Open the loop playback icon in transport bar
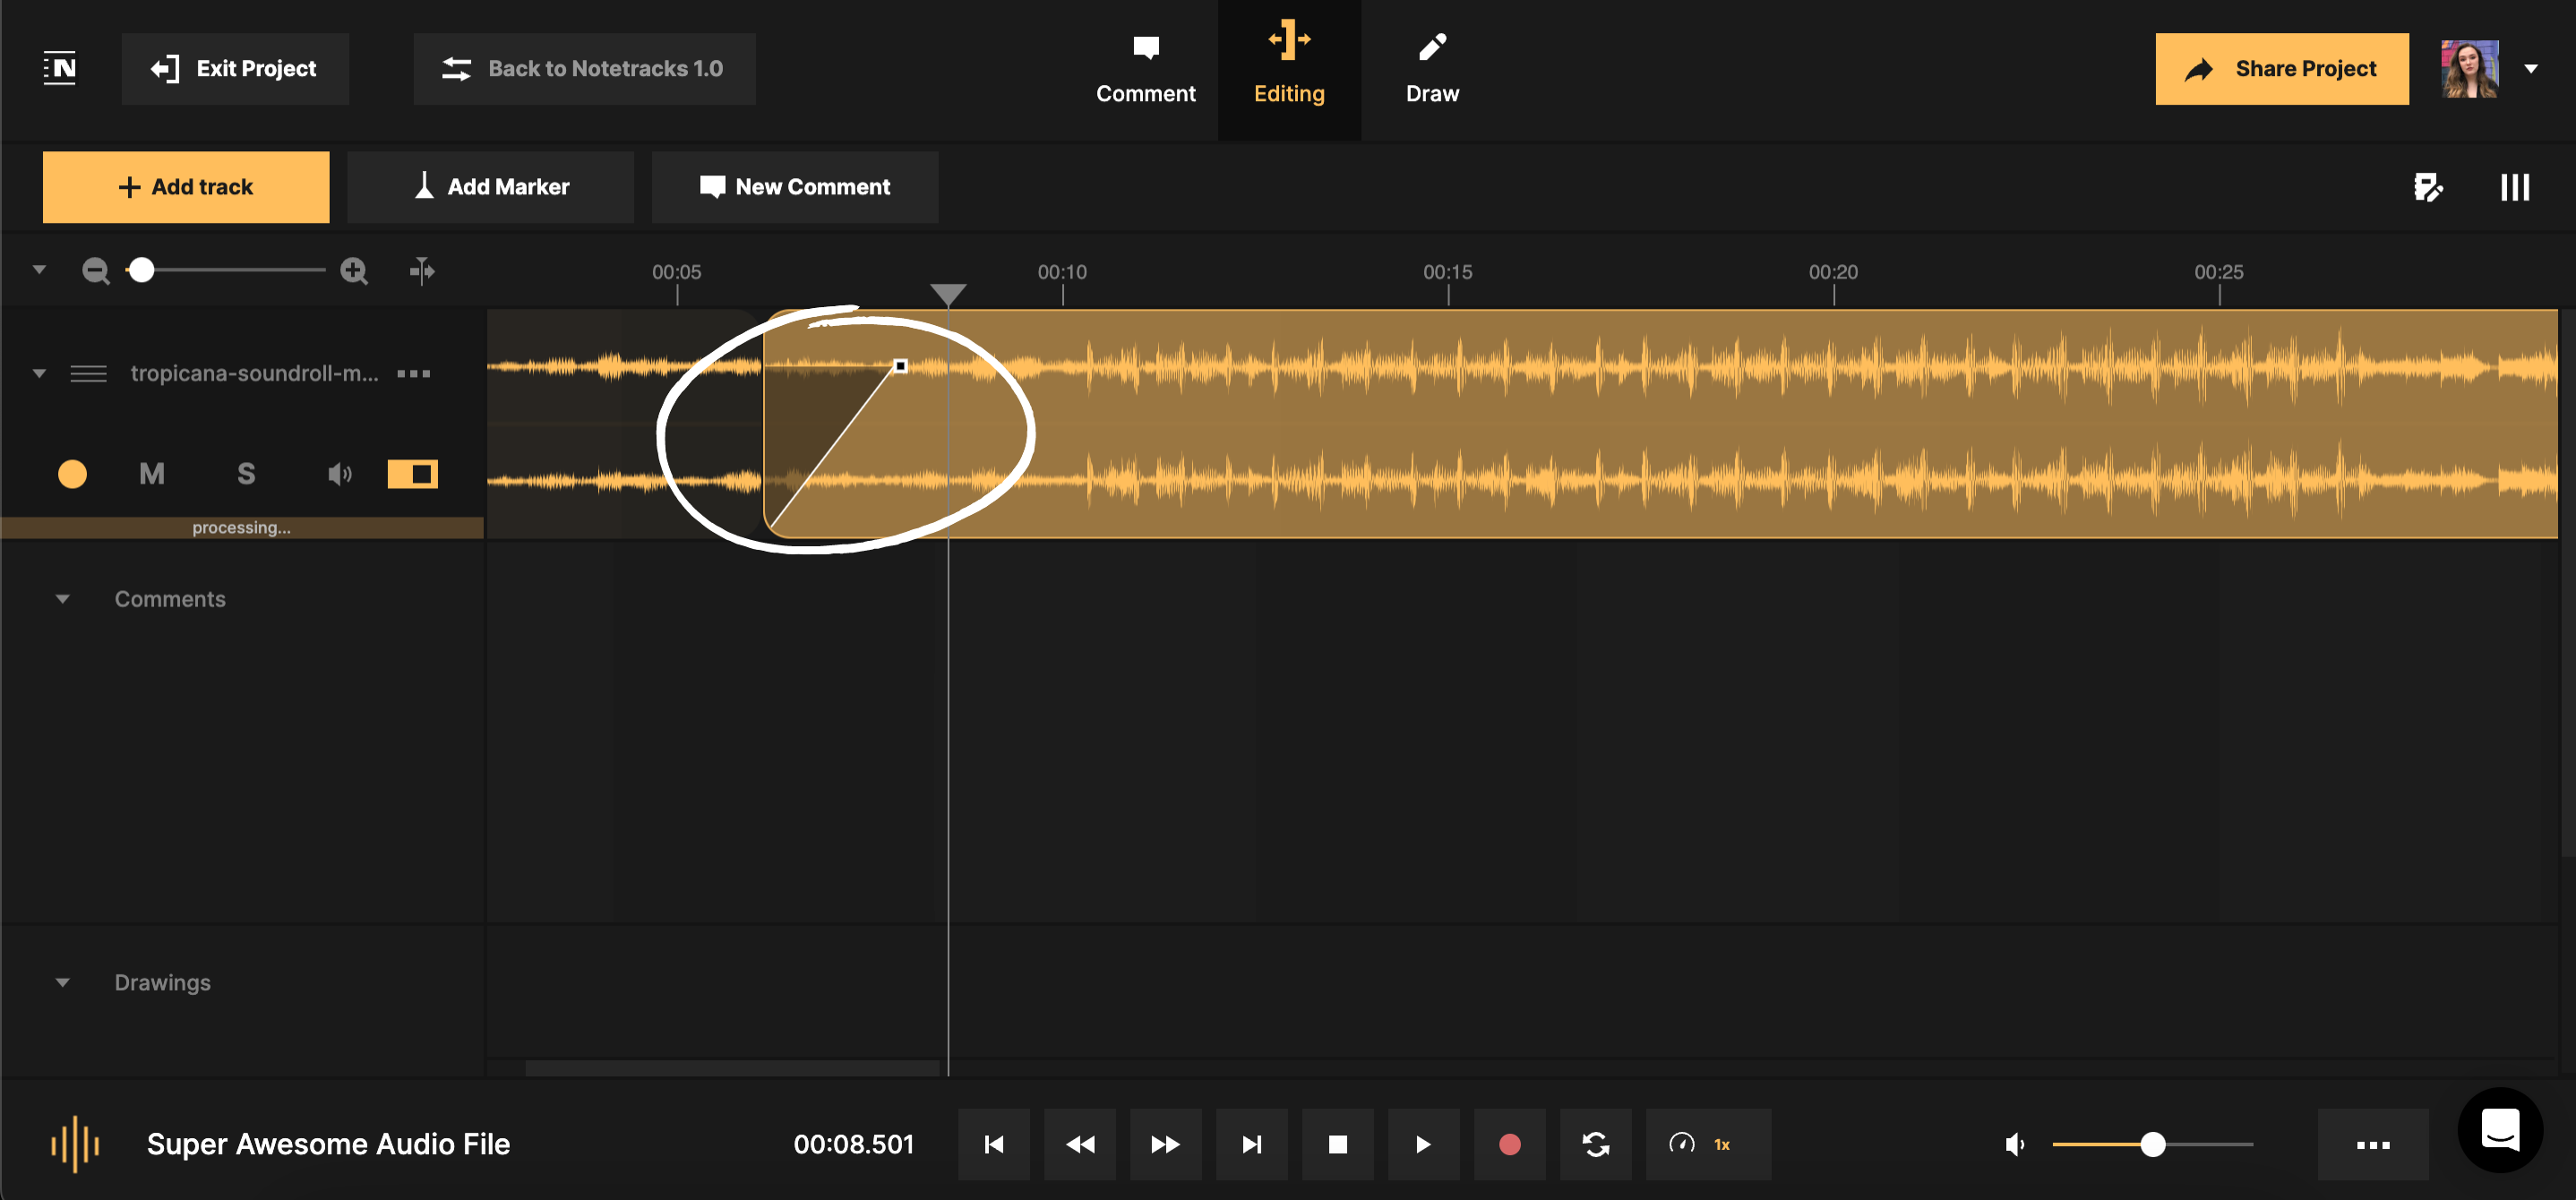Image resolution: width=2576 pixels, height=1200 pixels. (1596, 1144)
